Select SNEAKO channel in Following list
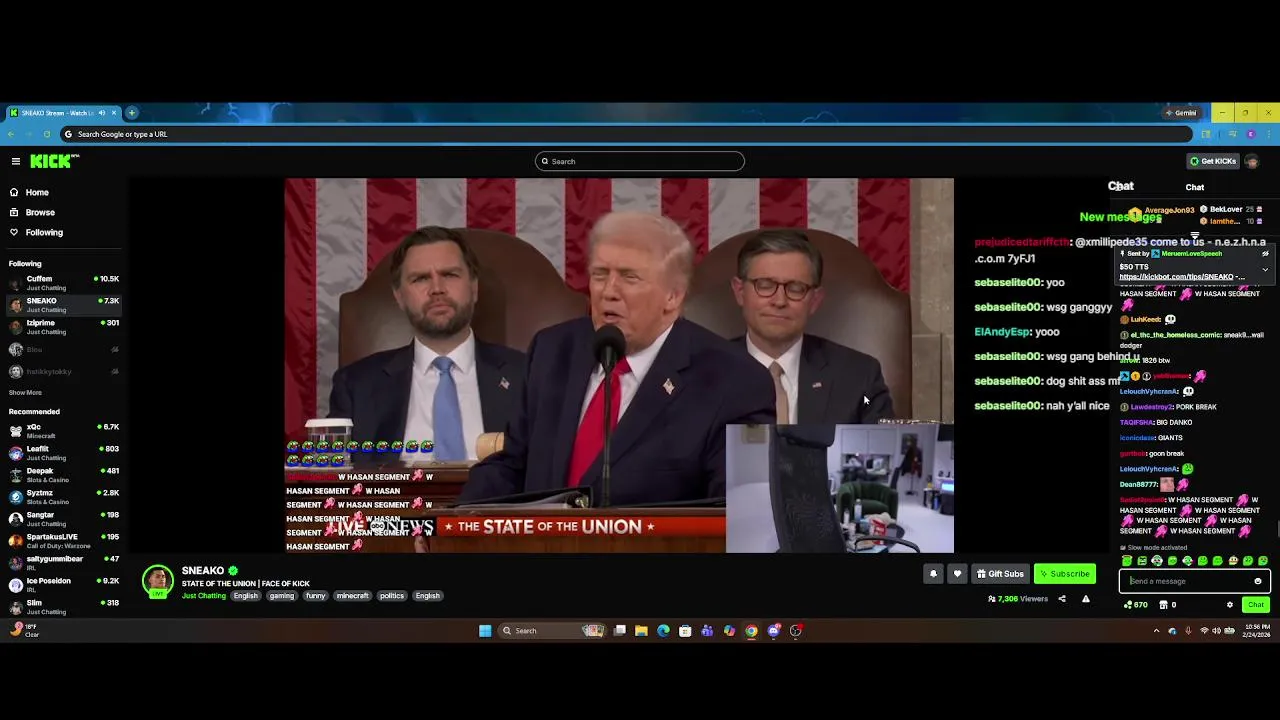This screenshot has width=1280, height=720. point(64,304)
